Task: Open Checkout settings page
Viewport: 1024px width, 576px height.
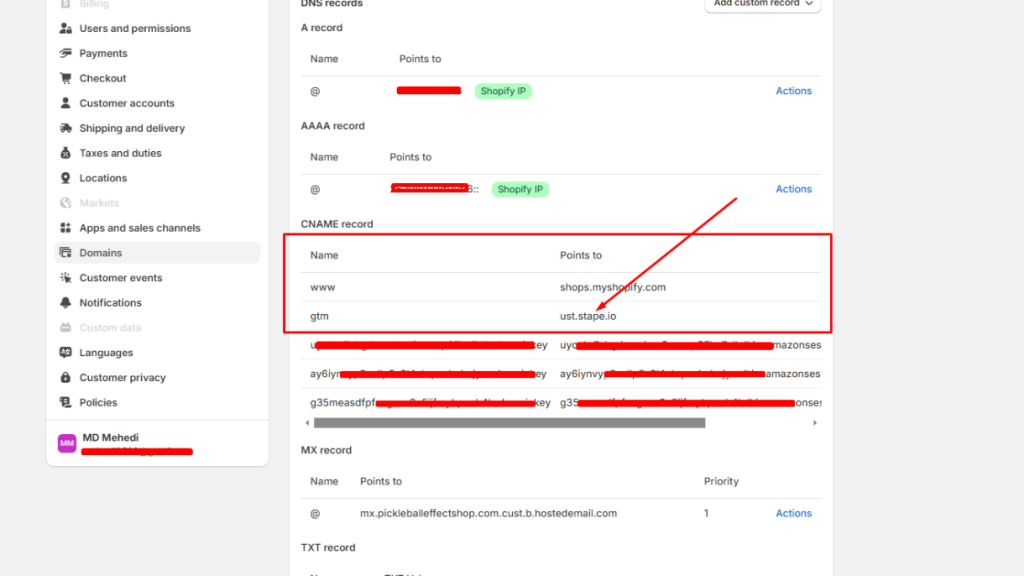Action: click(103, 78)
